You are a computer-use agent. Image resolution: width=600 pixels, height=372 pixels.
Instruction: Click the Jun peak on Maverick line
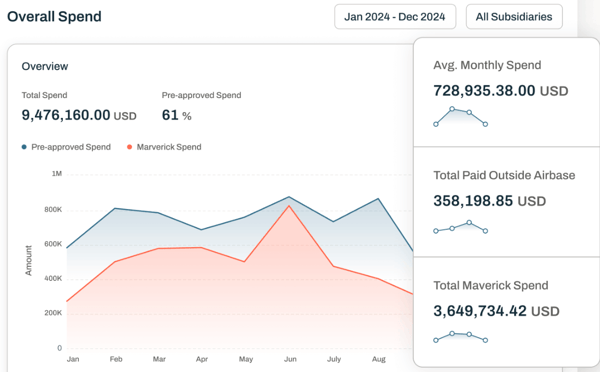(289, 206)
